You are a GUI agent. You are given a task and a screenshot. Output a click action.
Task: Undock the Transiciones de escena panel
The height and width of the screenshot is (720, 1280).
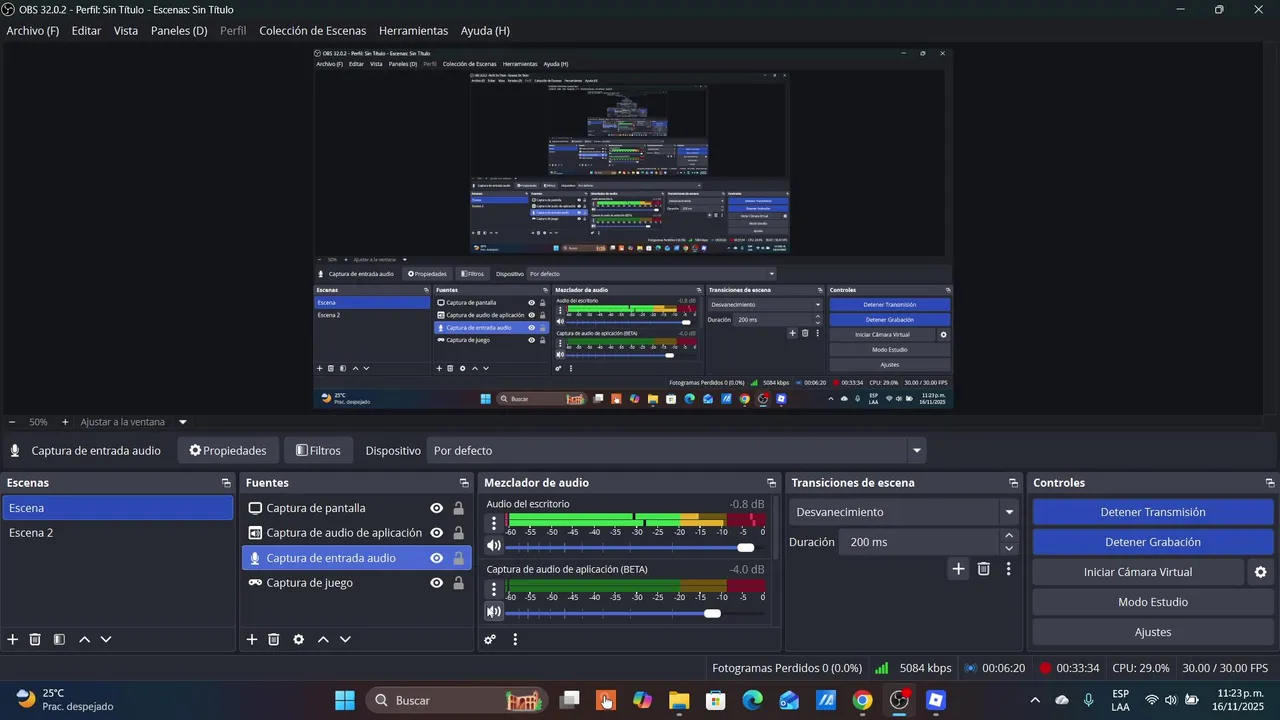coord(1013,483)
